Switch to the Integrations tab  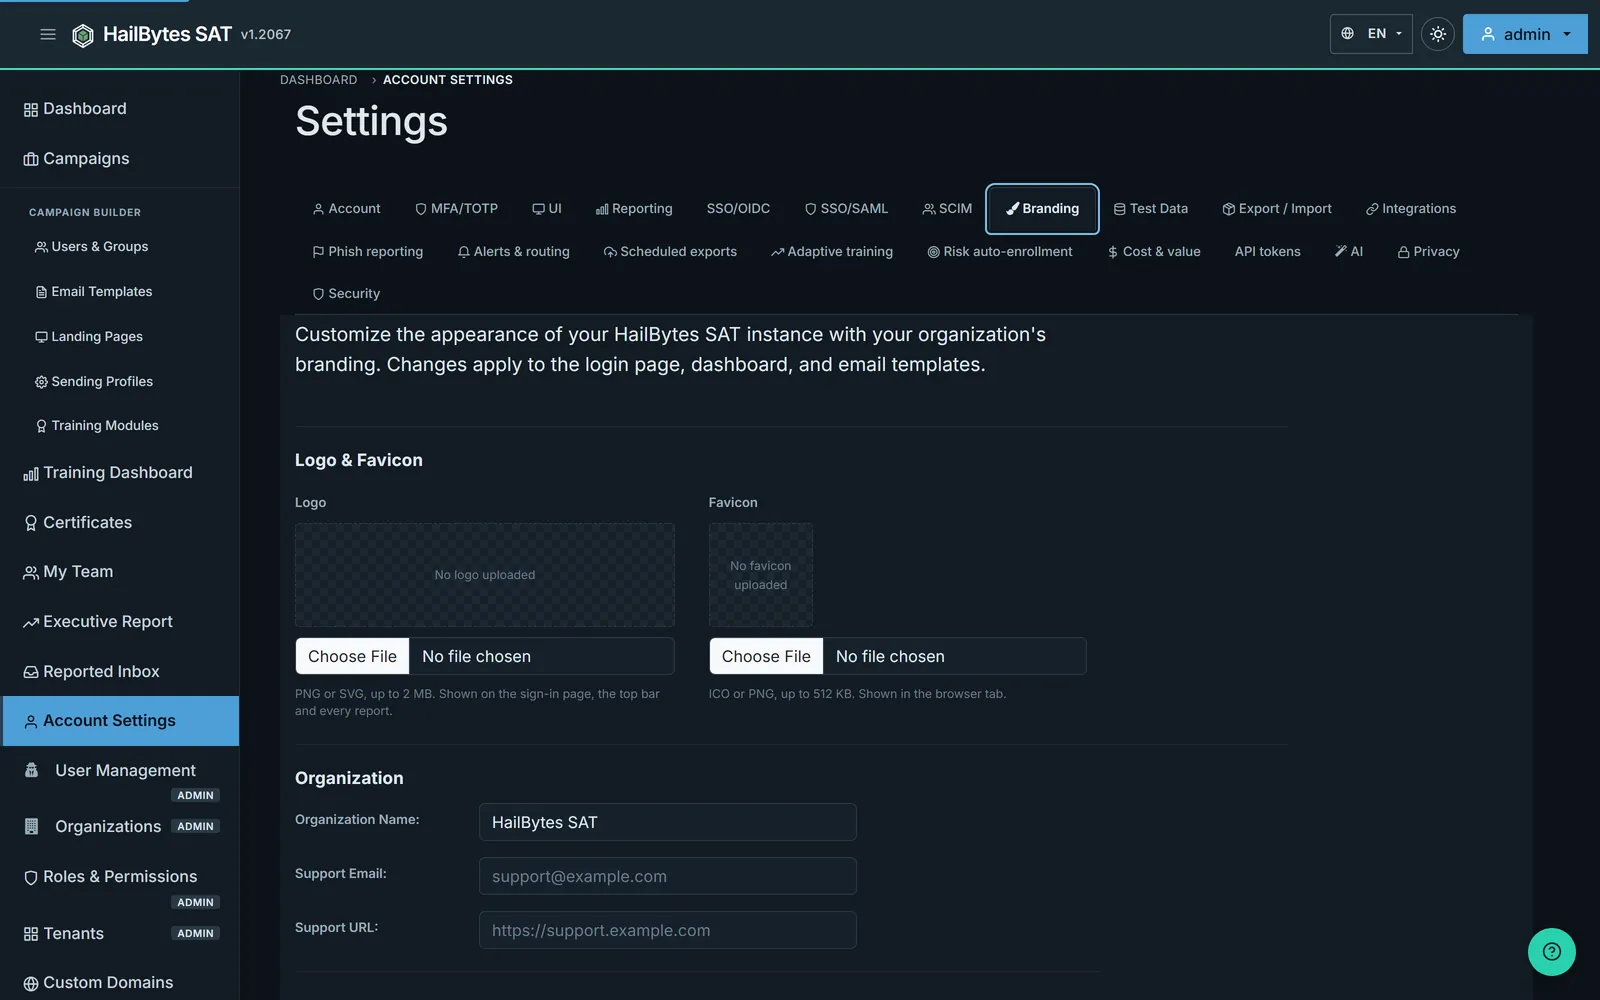1411,209
